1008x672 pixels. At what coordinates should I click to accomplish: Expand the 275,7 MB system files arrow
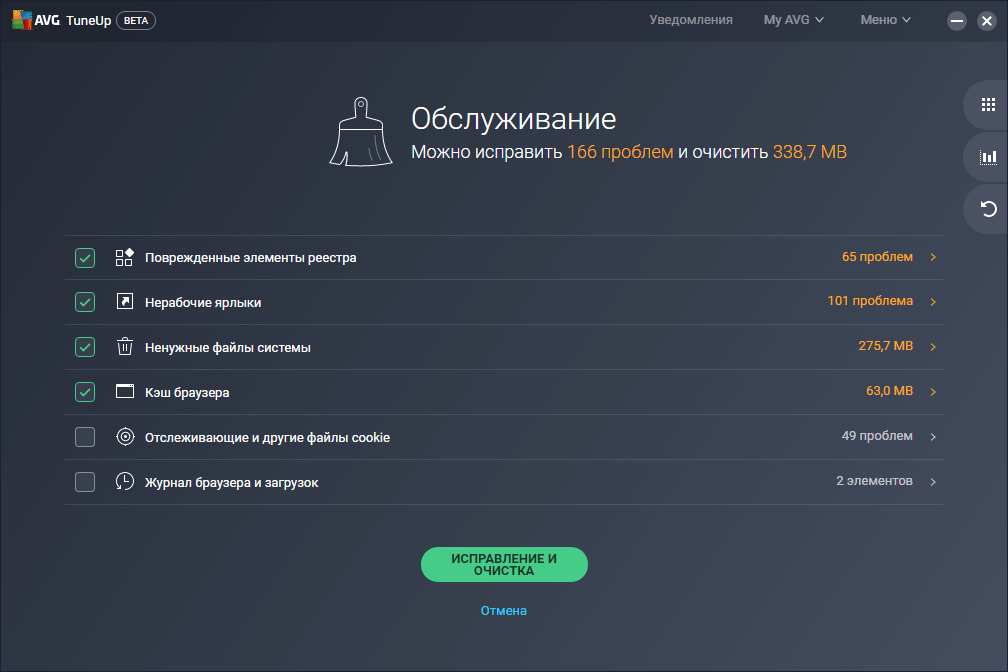point(933,347)
